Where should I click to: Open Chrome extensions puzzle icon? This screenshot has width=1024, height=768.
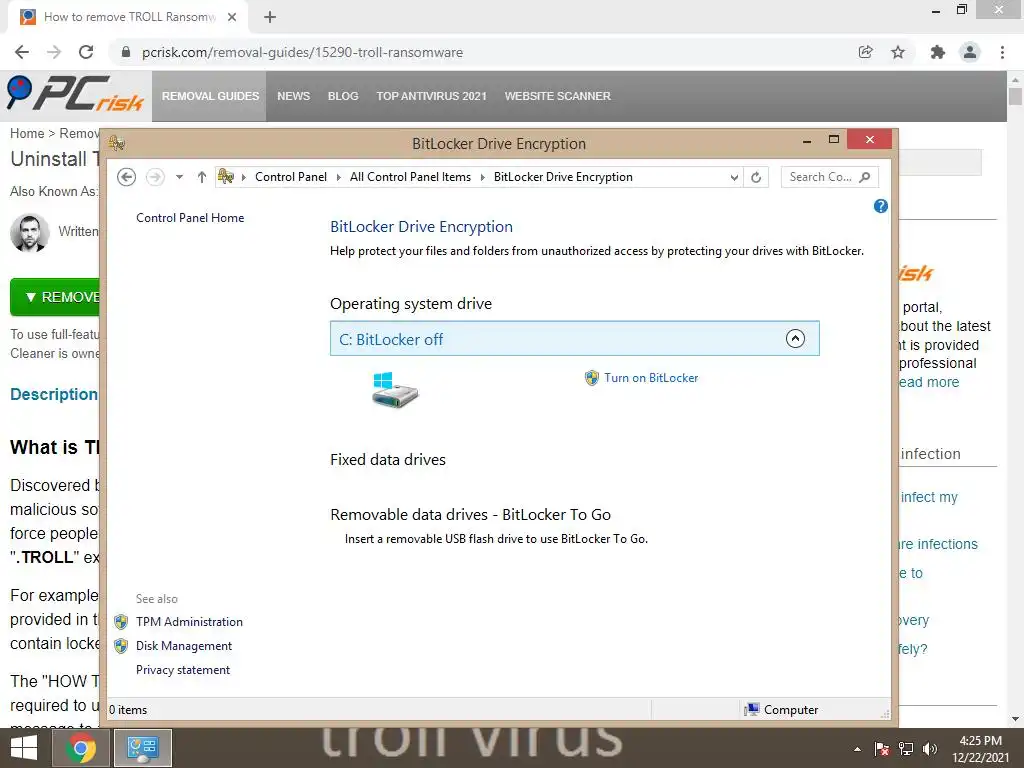tap(938, 52)
